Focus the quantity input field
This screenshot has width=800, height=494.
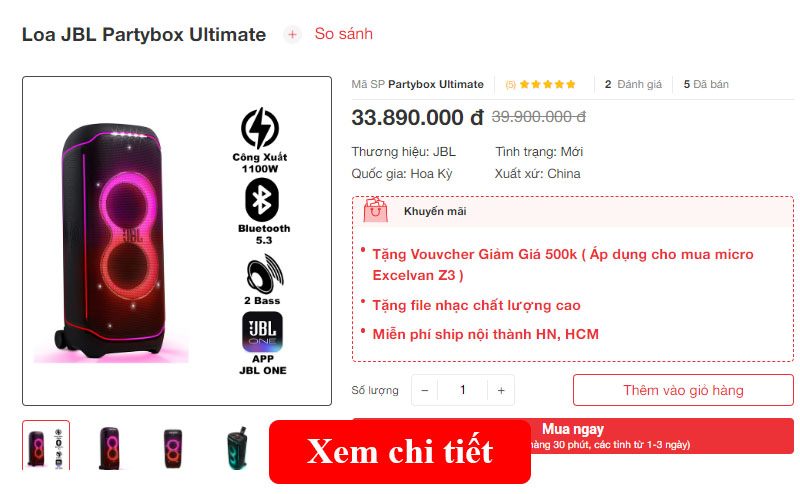[463, 390]
